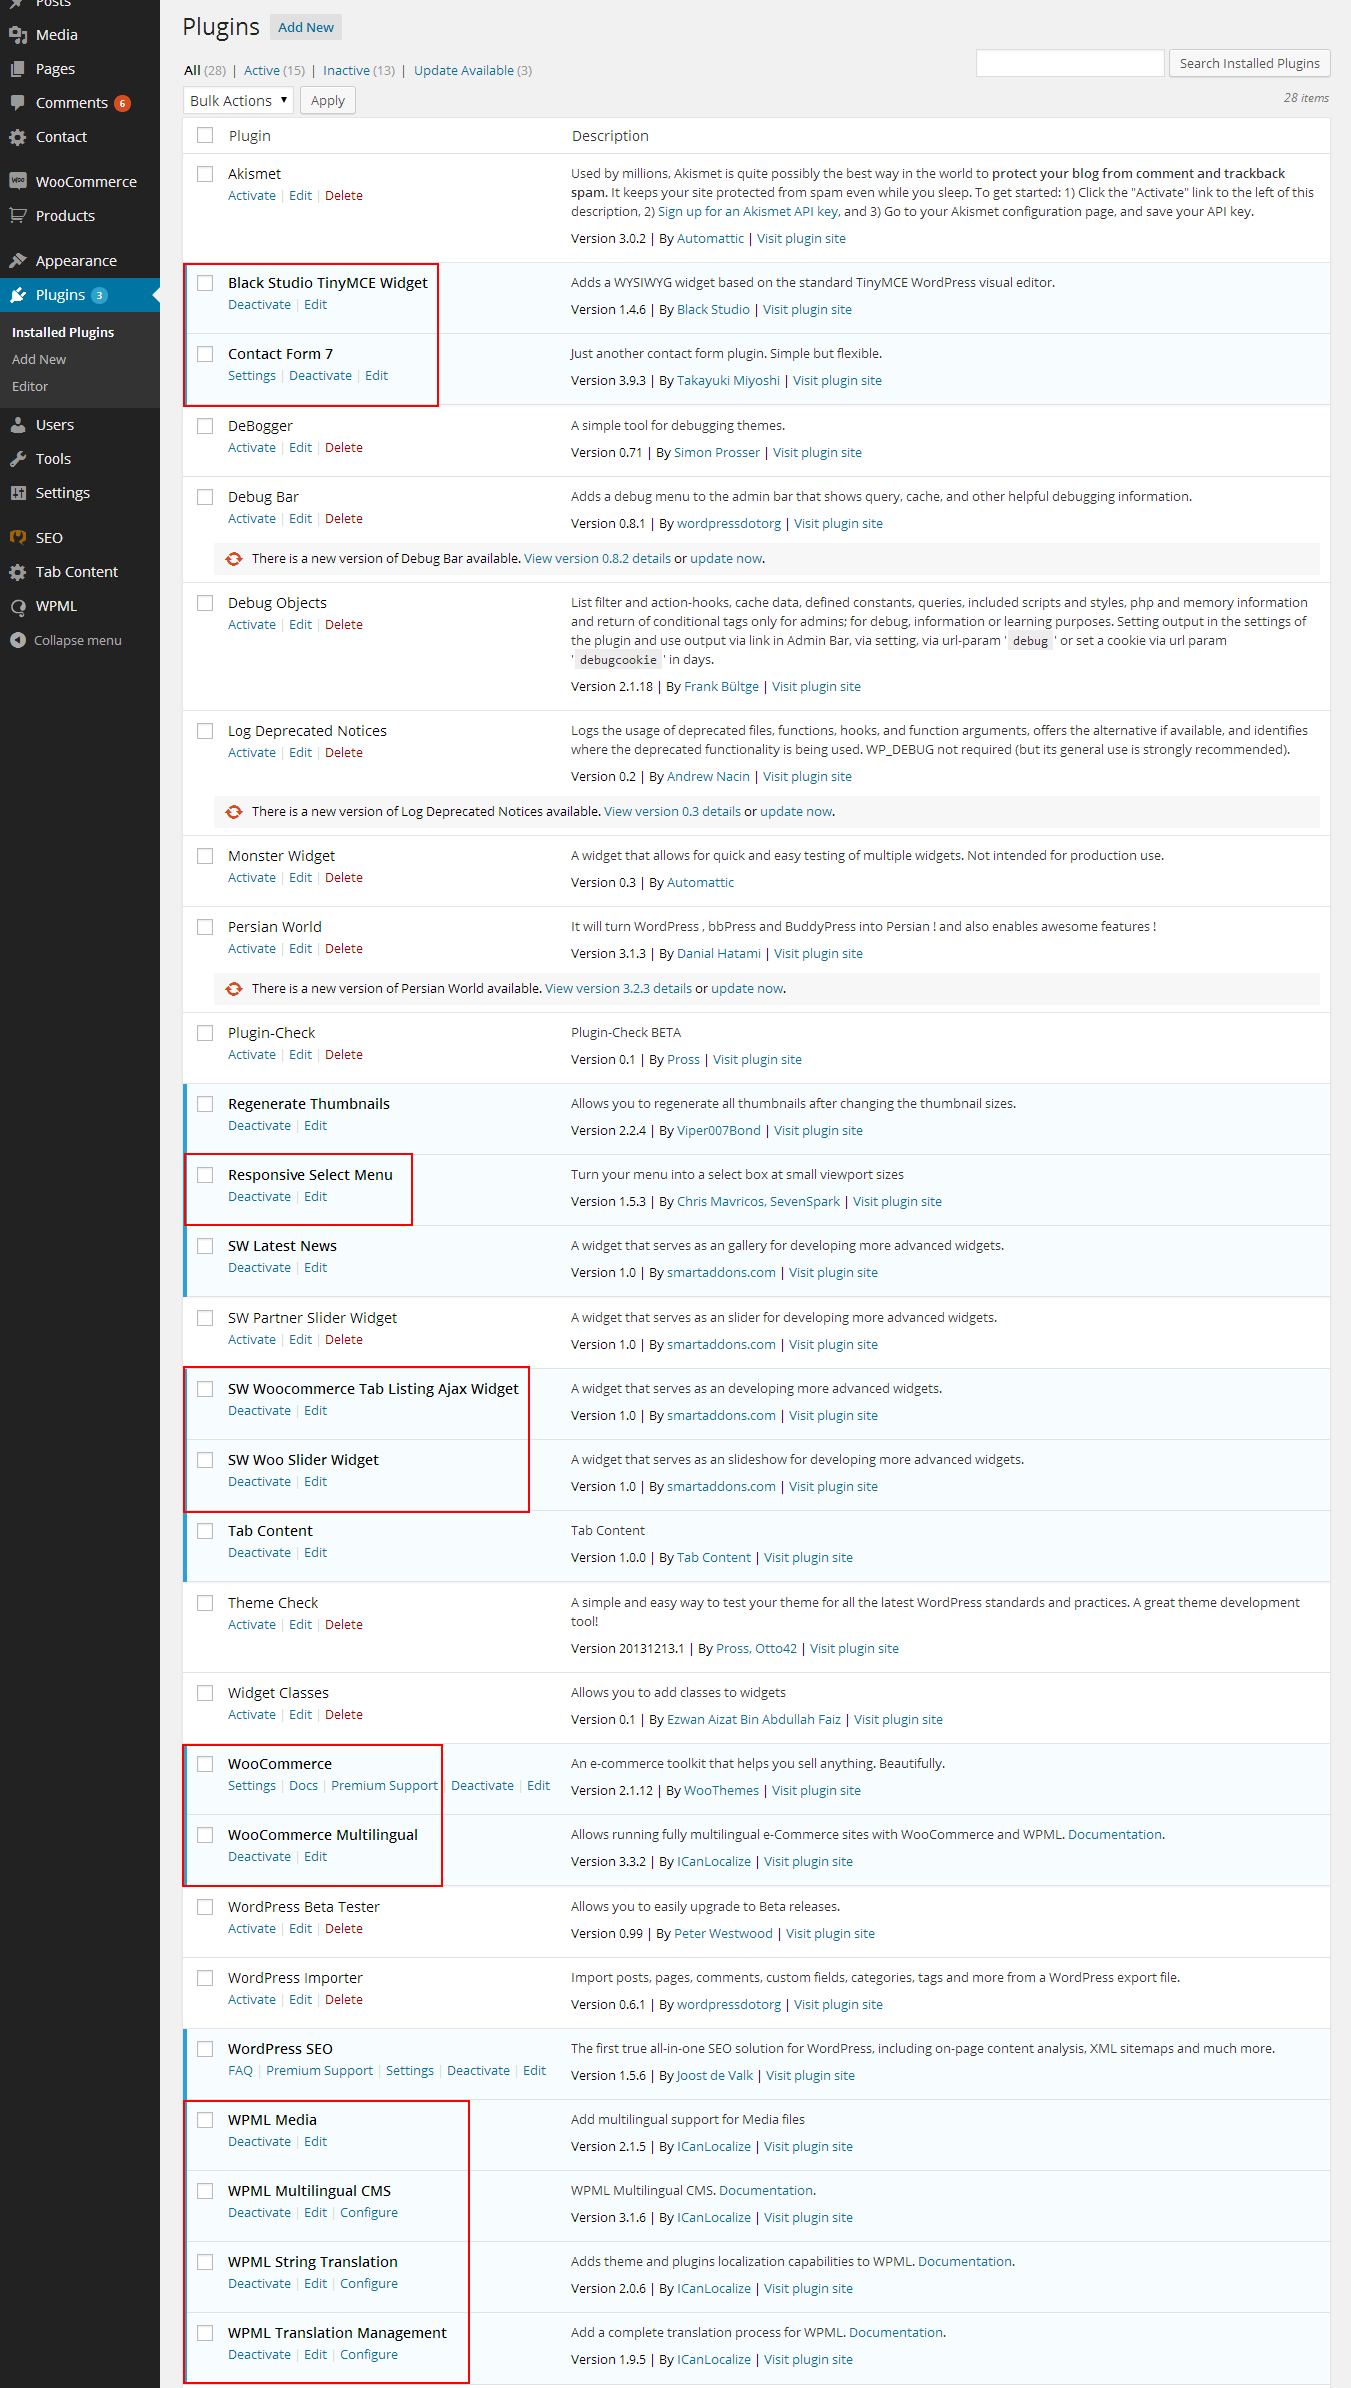Click the Persian World update icon
The image size is (1351, 2388).
(234, 989)
